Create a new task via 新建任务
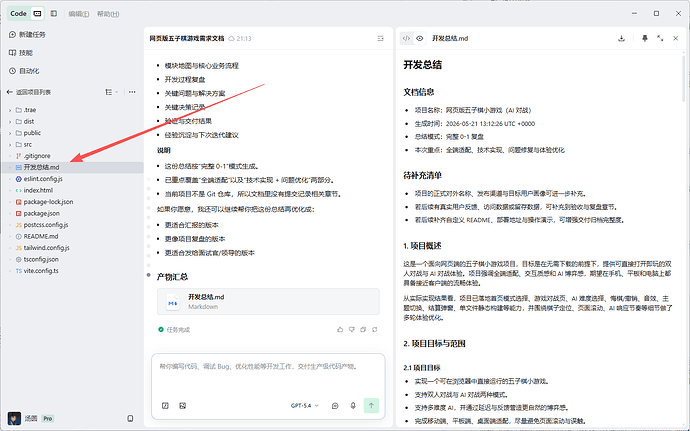The width and height of the screenshot is (690, 431). [x=27, y=34]
